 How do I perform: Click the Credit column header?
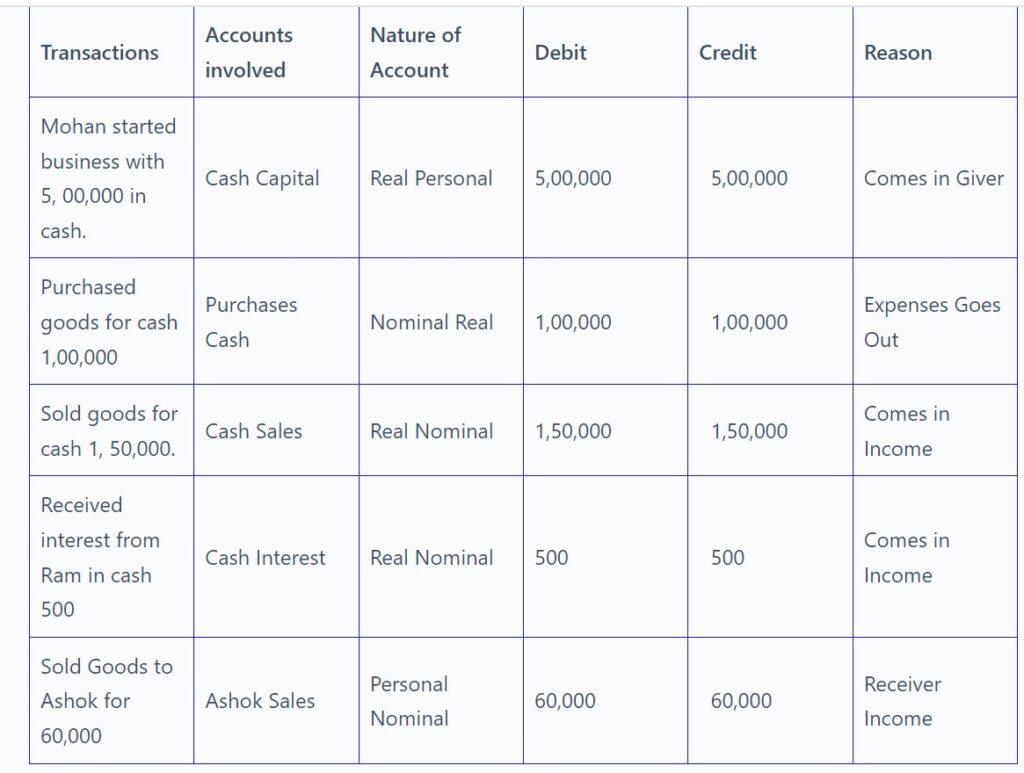point(727,53)
